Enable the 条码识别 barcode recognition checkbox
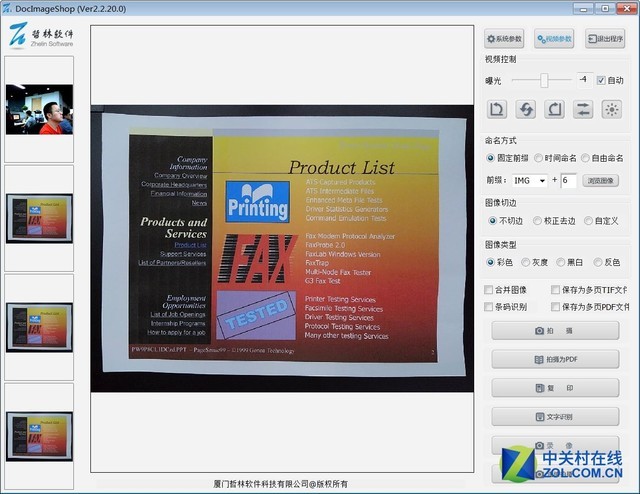This screenshot has width=640, height=494. coord(490,307)
